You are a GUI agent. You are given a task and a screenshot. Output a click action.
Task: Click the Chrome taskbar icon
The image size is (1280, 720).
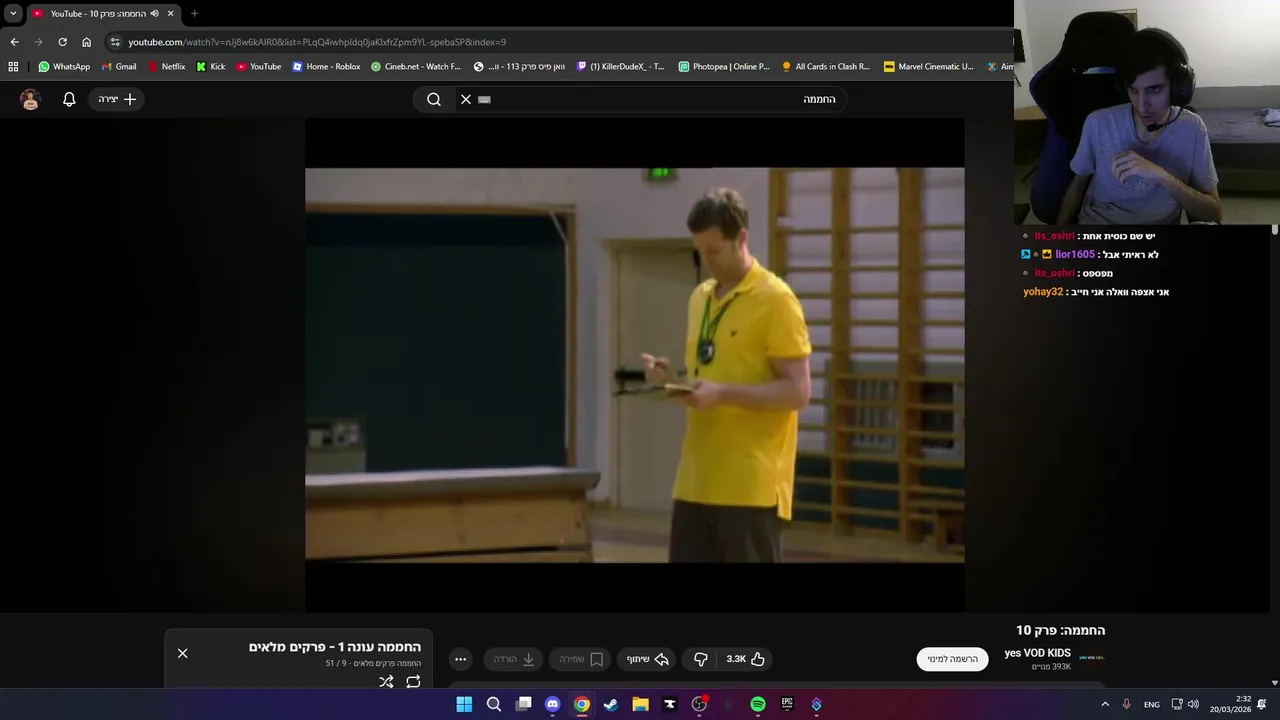(581, 704)
